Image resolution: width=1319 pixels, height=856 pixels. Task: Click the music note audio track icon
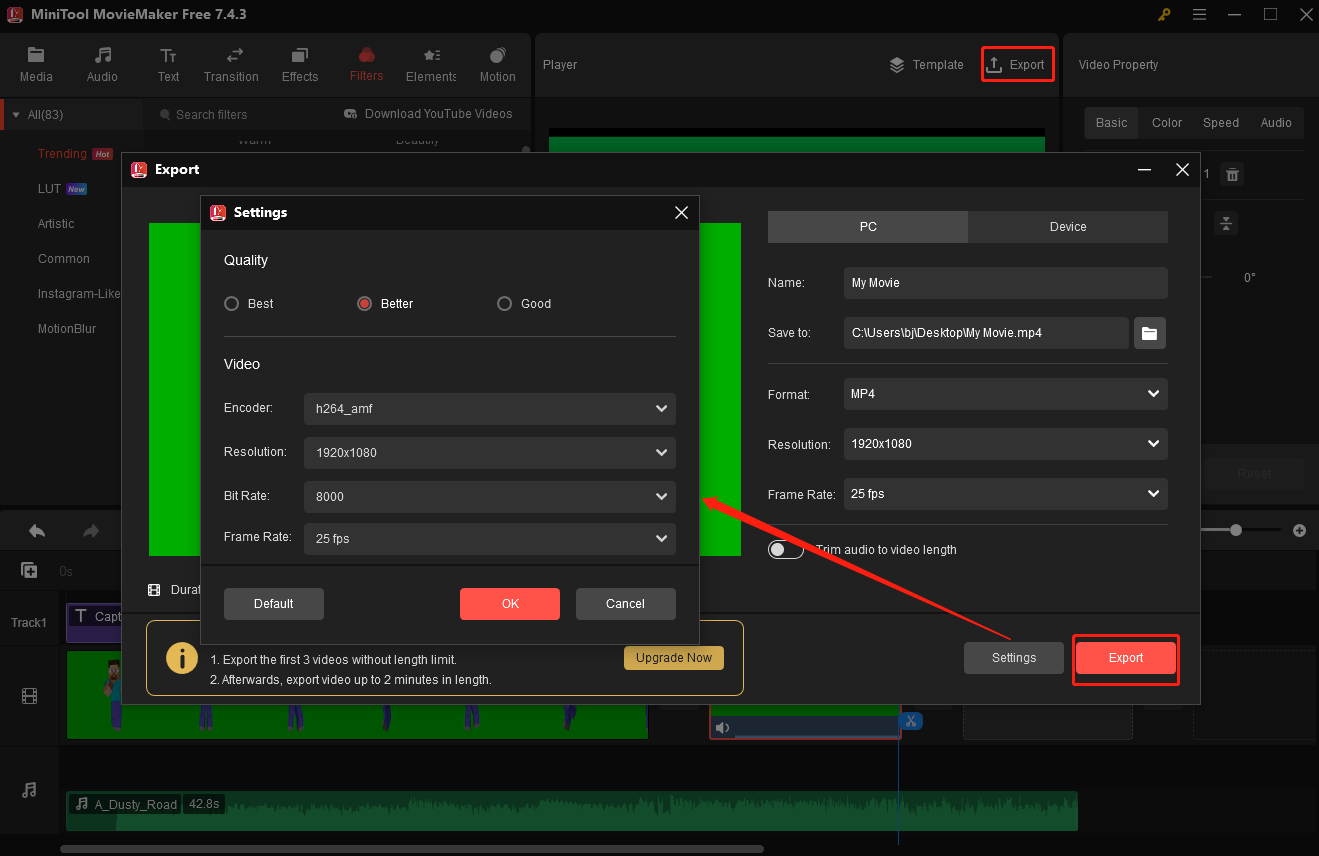pos(29,790)
